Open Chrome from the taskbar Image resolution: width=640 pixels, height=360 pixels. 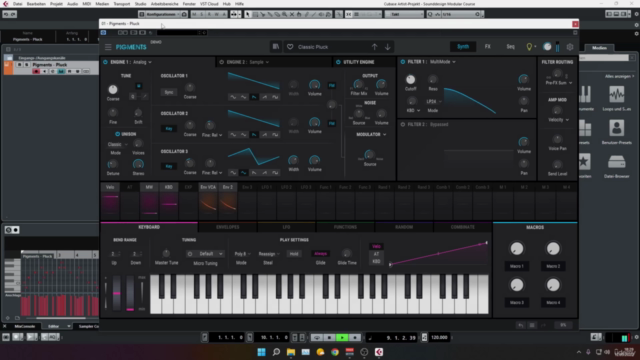(x=335, y=352)
